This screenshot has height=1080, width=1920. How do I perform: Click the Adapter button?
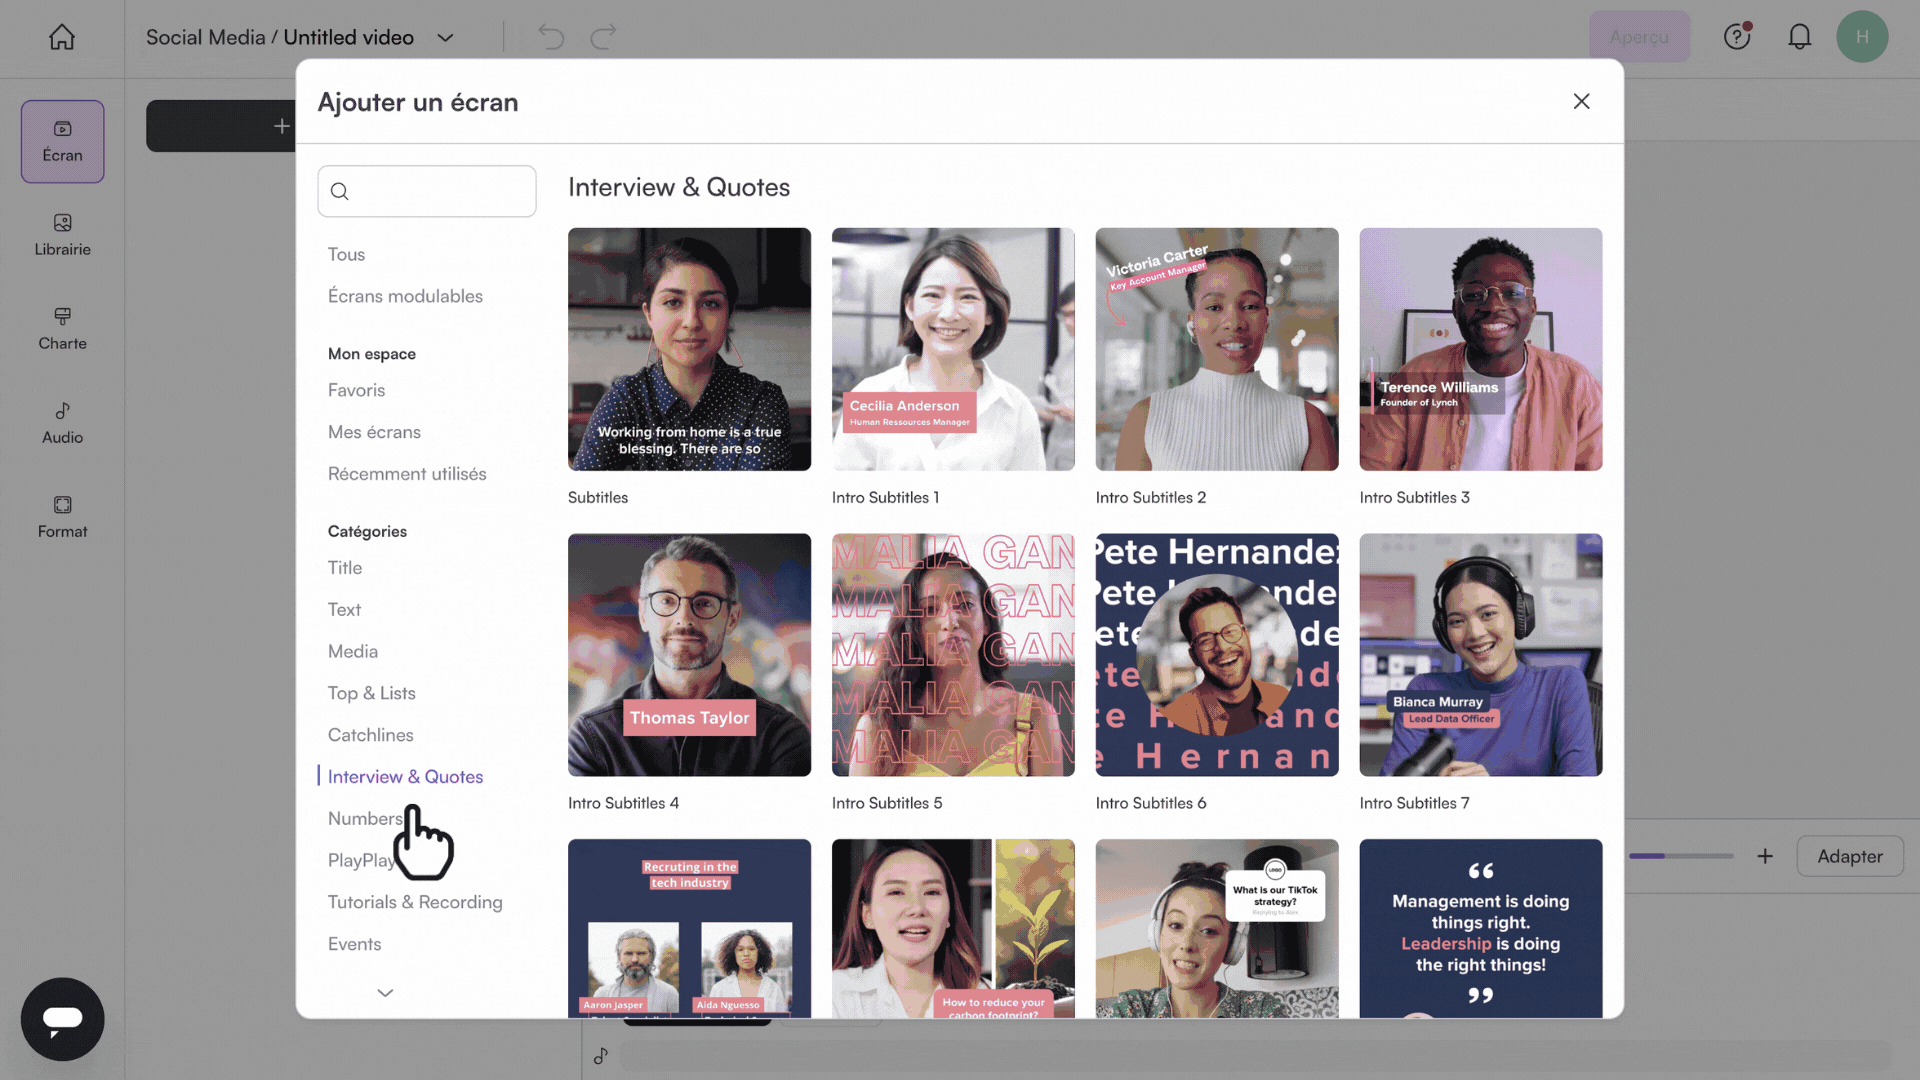(1849, 856)
